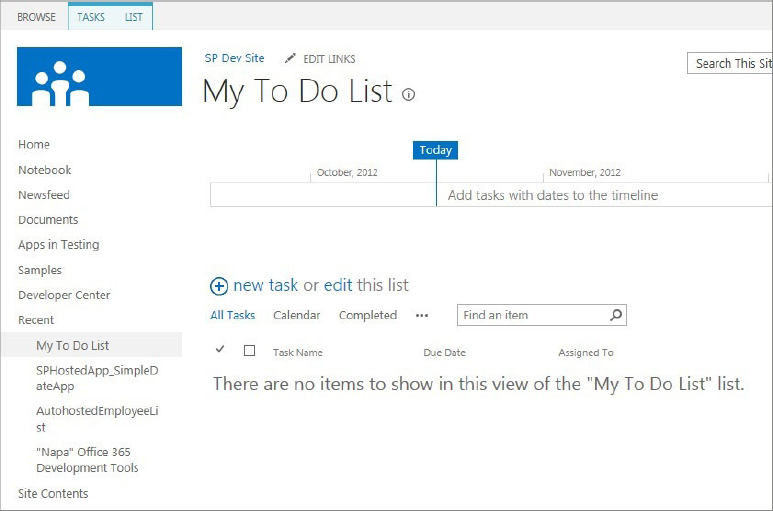The height and width of the screenshot is (511, 773).
Task: Open Notebook from the sidebar
Action: (44, 170)
